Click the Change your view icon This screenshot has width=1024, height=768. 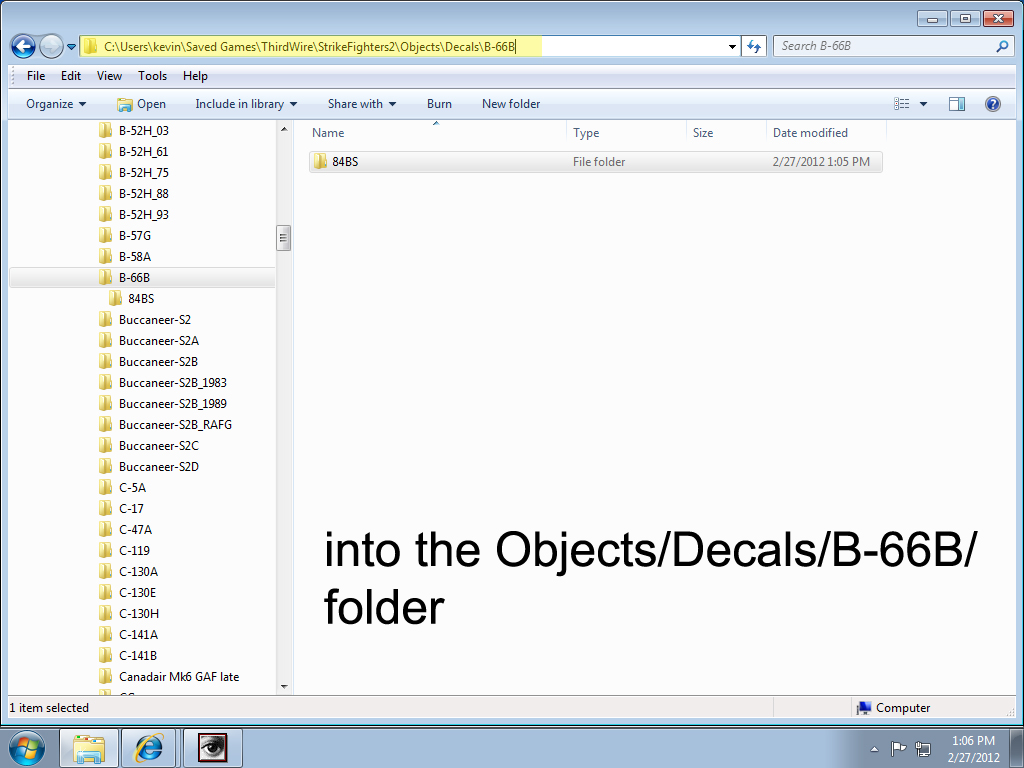901,104
